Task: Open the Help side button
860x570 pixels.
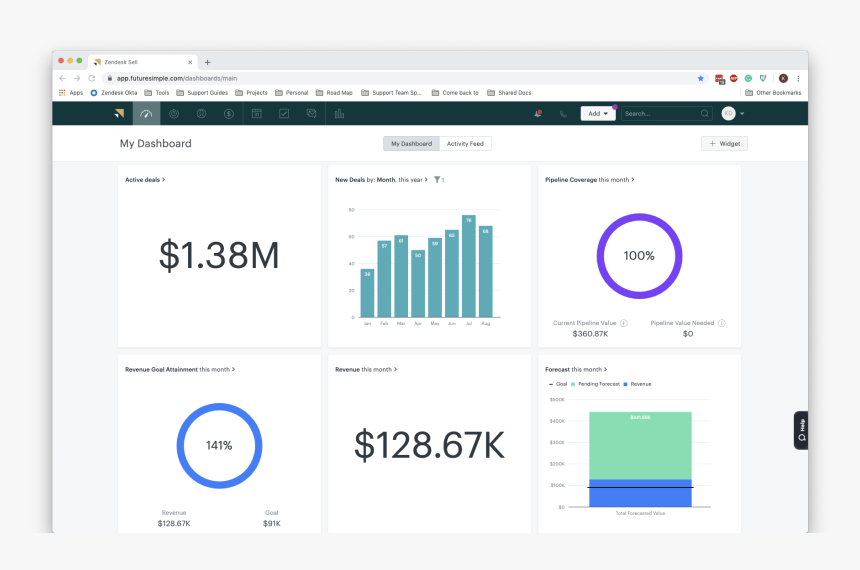Action: [x=801, y=430]
